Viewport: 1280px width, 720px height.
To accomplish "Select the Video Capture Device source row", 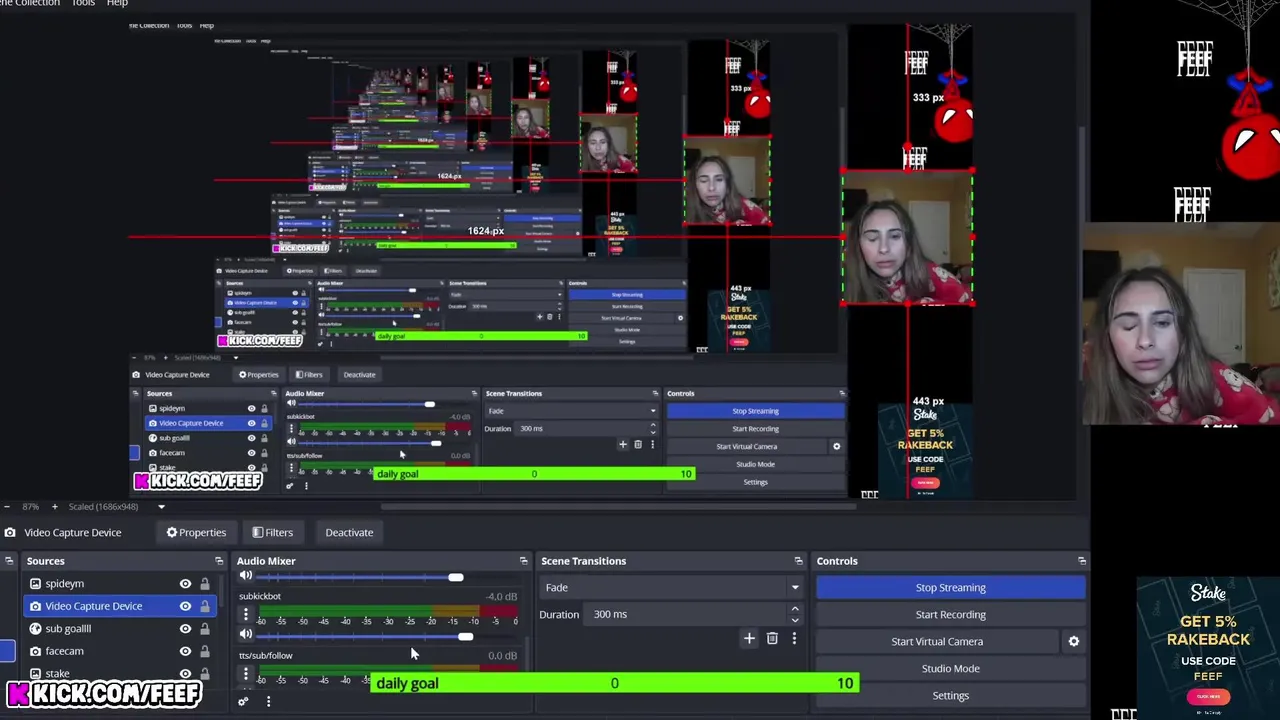I will [x=120, y=606].
